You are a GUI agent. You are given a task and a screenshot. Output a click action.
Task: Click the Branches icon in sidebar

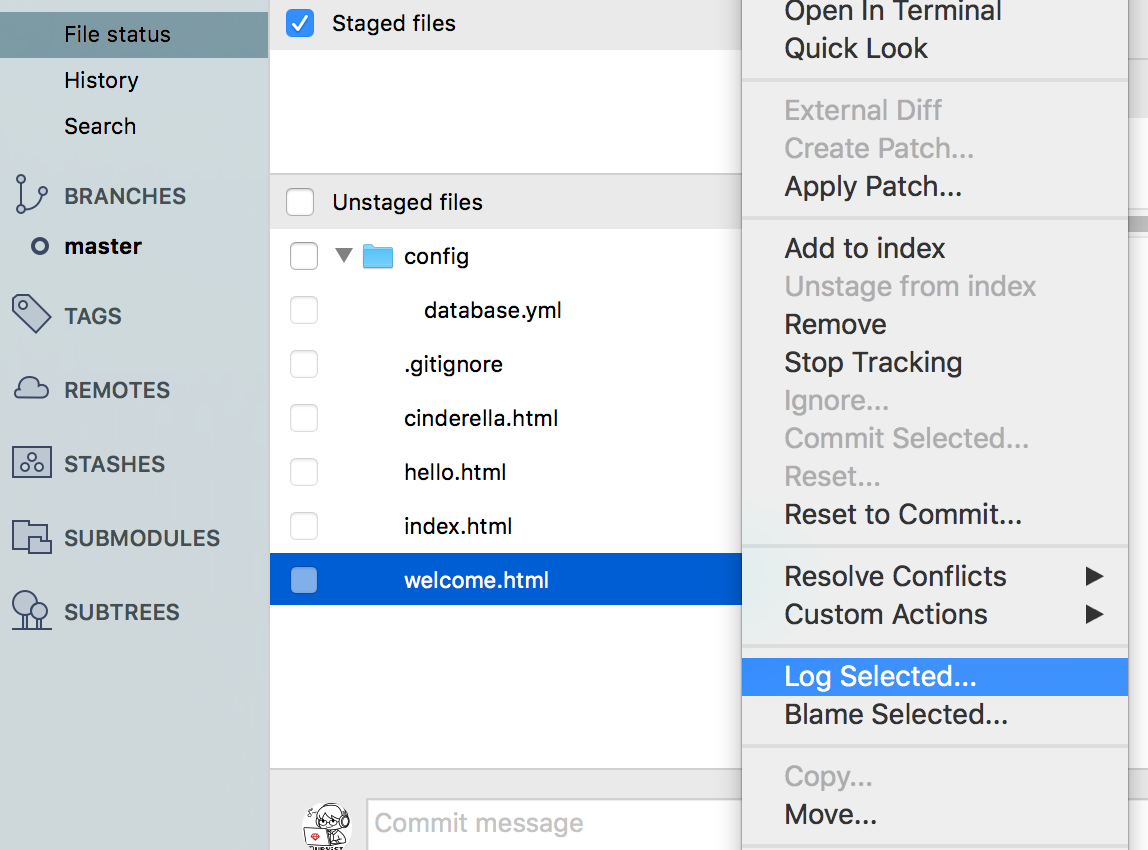point(32,195)
